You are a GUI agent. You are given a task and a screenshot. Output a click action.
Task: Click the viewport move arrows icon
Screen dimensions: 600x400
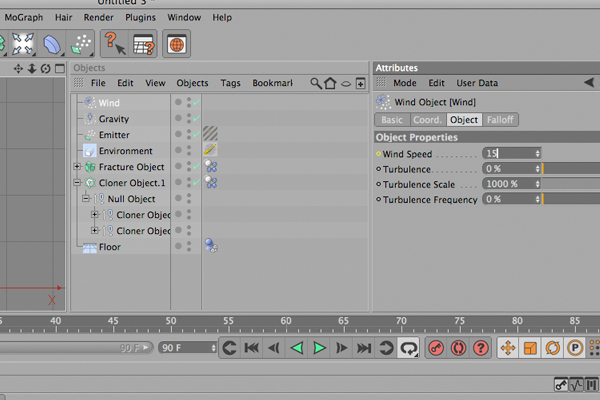18,69
